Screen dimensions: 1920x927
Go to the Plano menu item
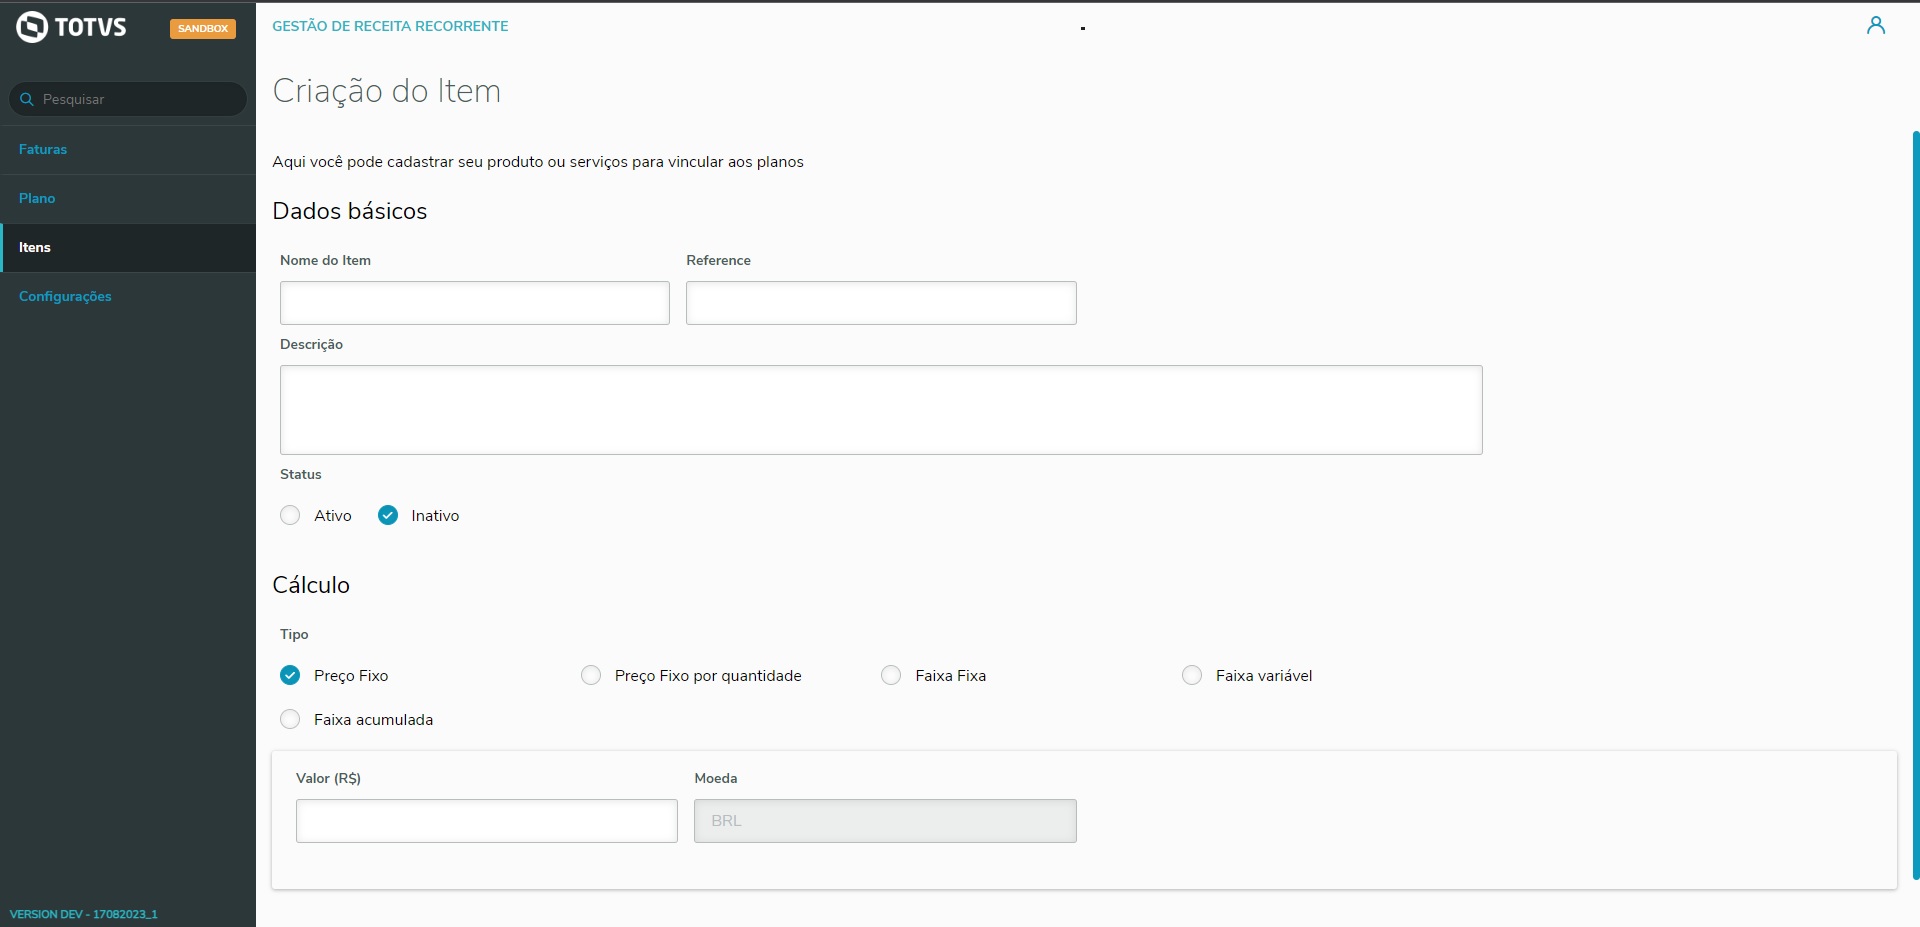[37, 199]
